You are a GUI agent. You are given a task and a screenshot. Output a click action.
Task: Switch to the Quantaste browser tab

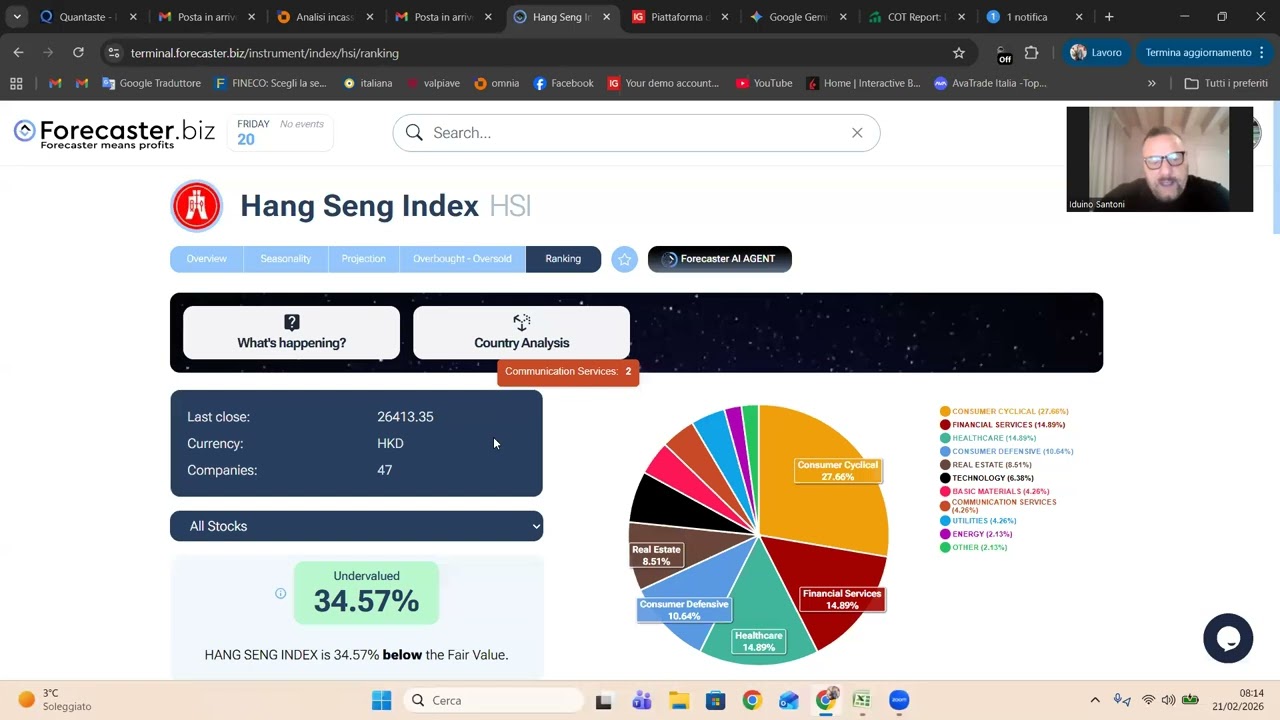point(78,17)
